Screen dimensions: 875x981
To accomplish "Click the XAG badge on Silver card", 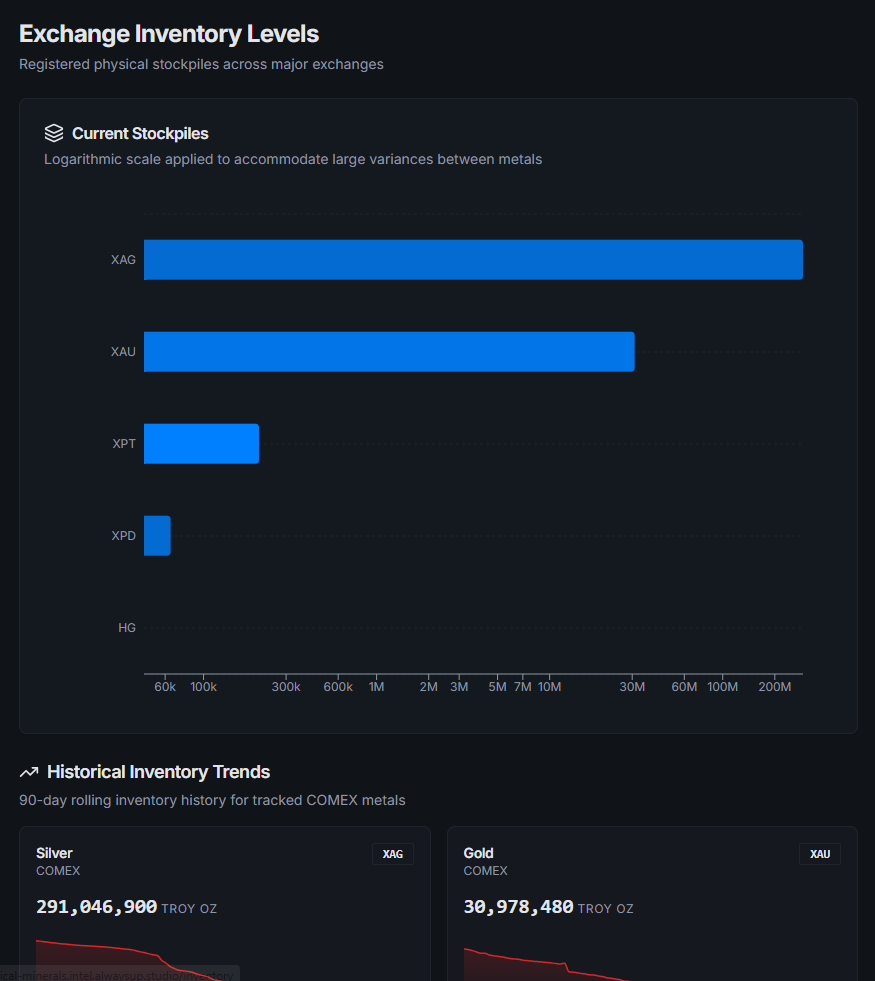I will [x=393, y=854].
